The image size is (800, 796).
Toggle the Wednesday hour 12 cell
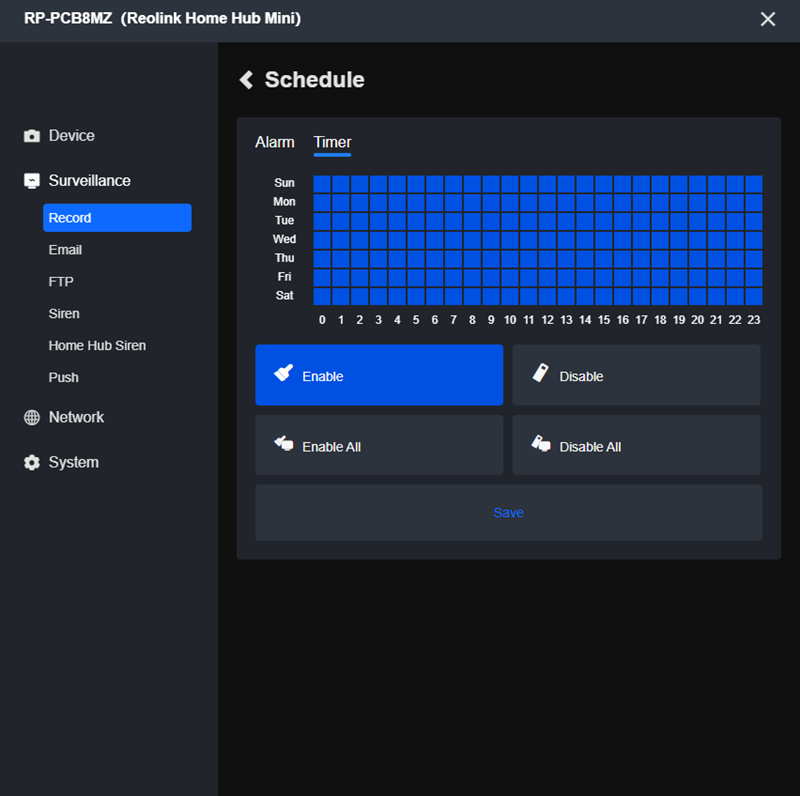point(547,240)
